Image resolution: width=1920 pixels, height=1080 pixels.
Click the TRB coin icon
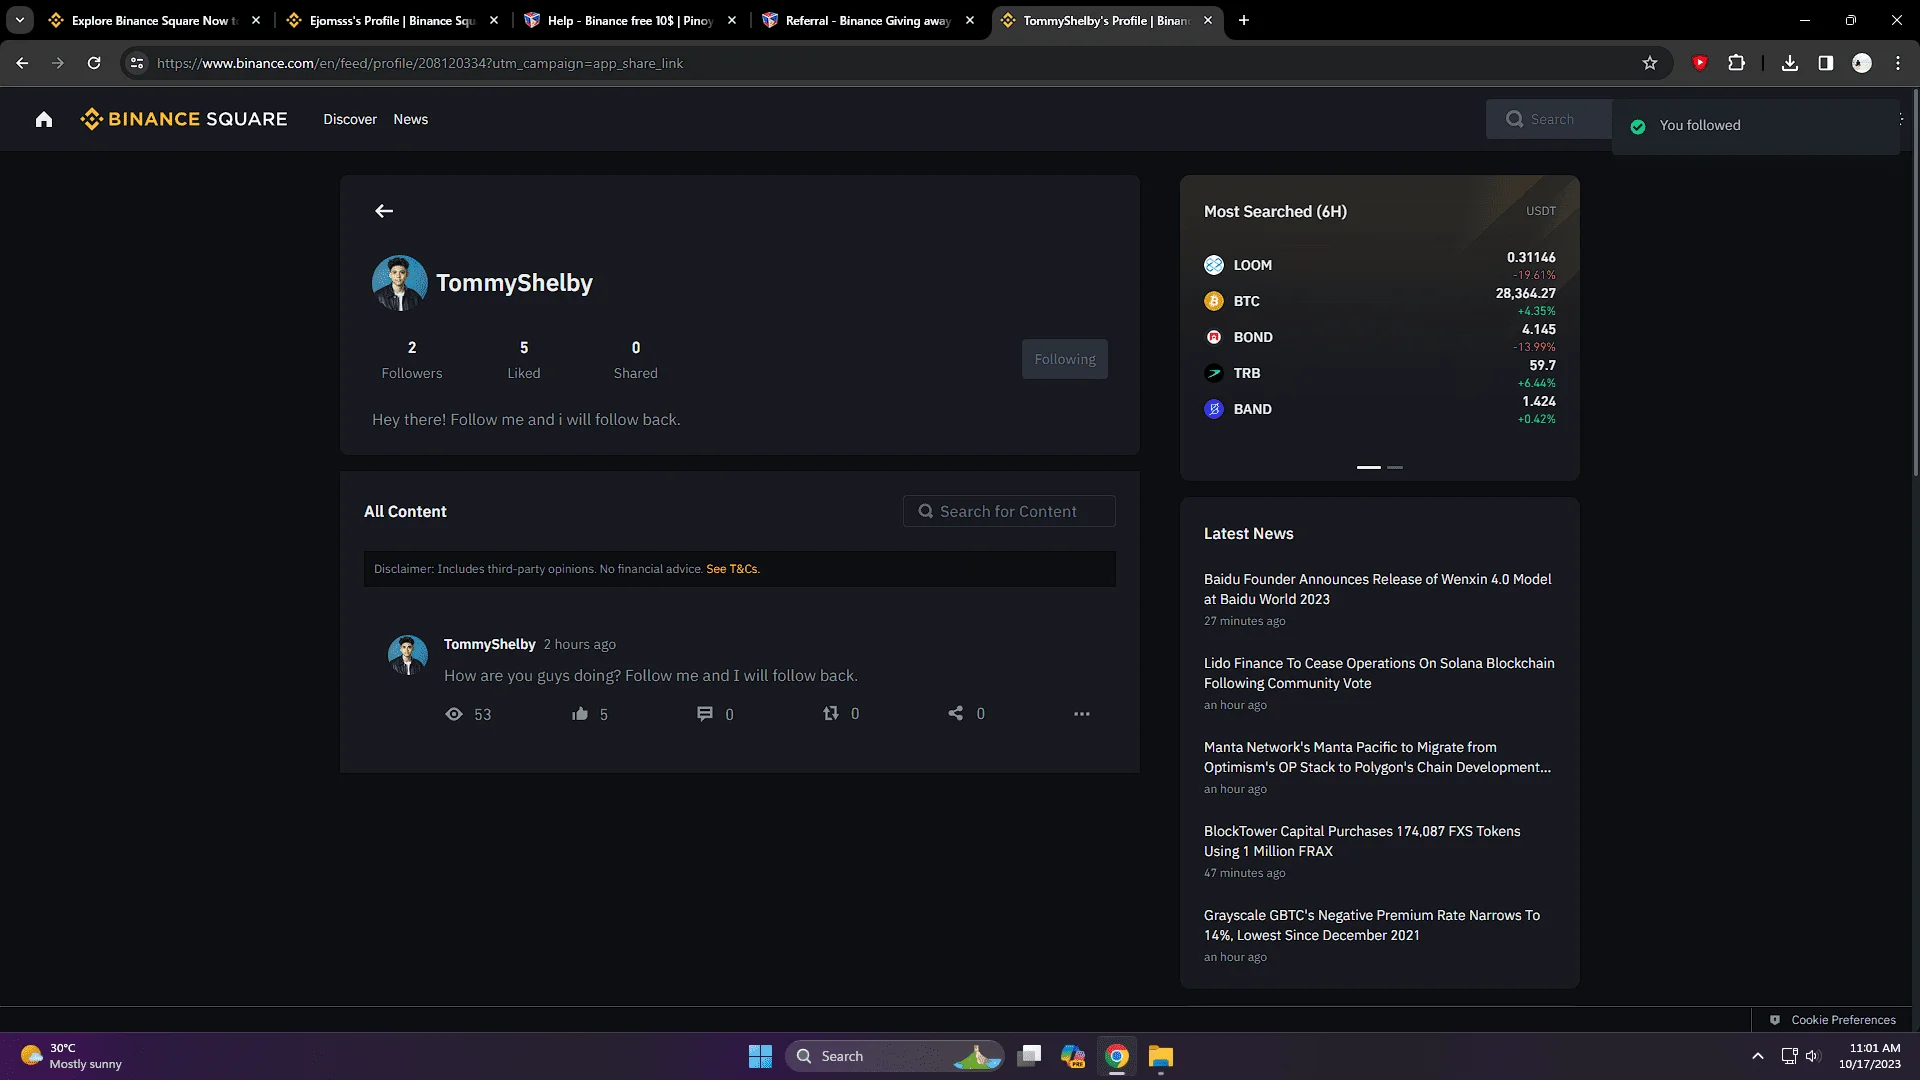tap(1214, 373)
